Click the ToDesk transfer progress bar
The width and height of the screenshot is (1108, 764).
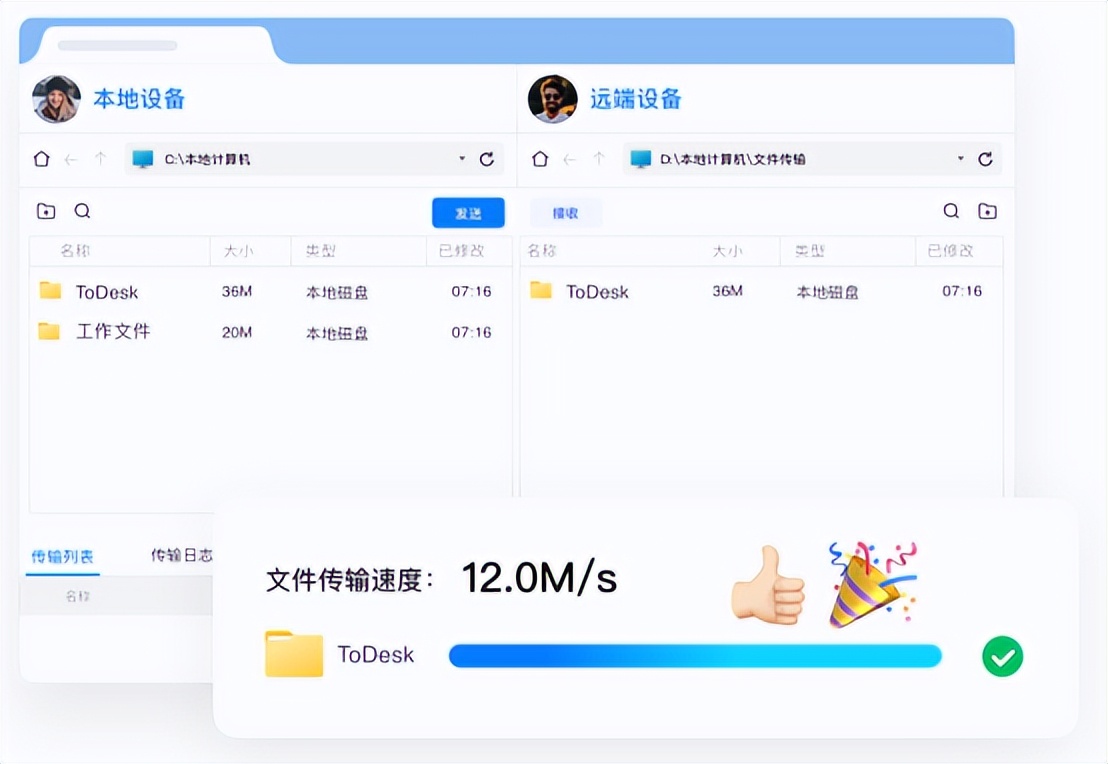(x=694, y=655)
